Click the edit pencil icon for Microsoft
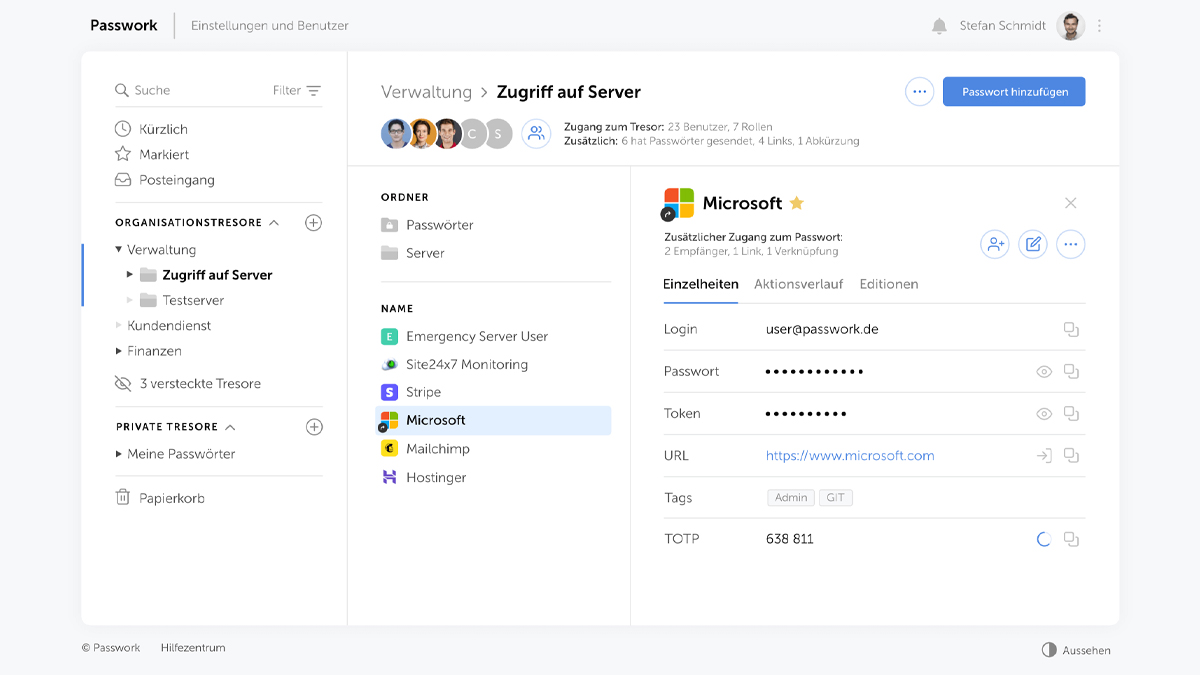This screenshot has height=675, width=1200. tap(1033, 244)
